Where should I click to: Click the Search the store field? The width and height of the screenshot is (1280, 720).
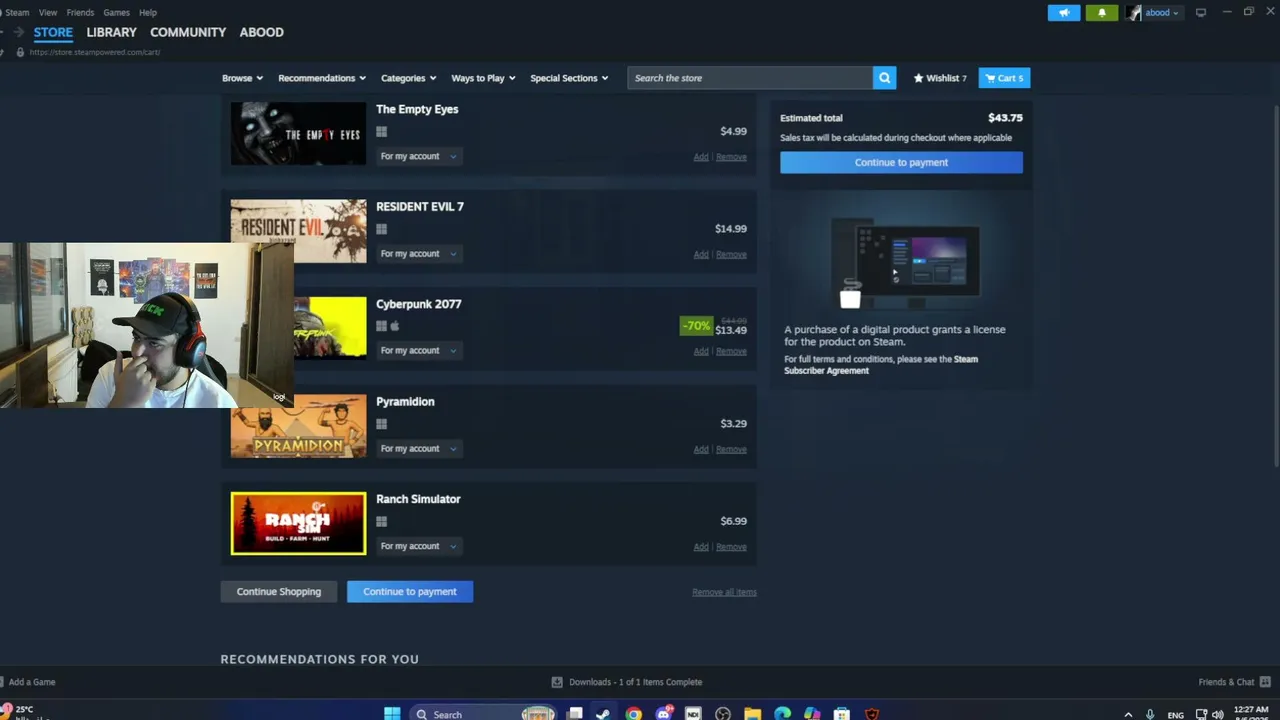[x=750, y=78]
